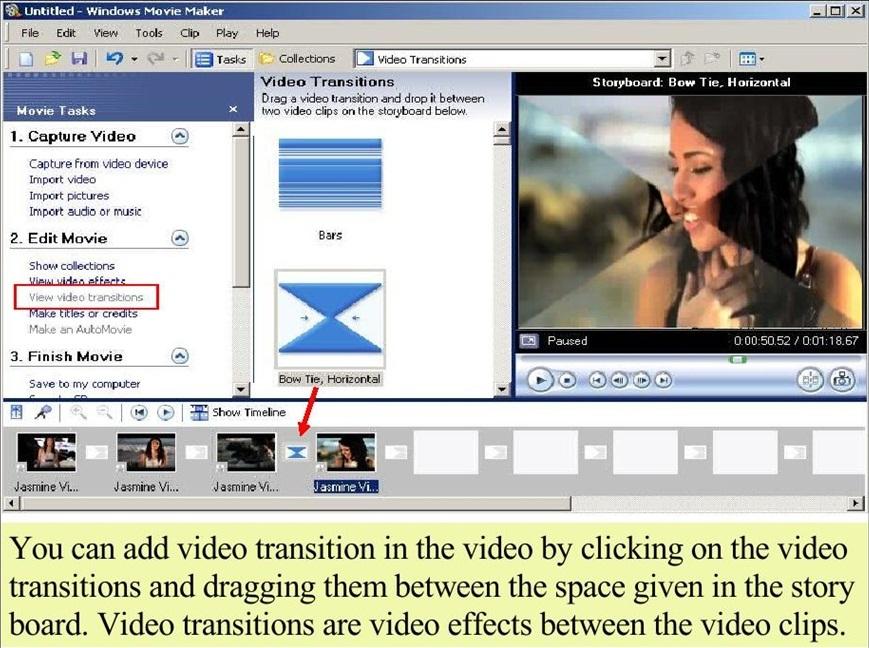The image size is (869, 648).
Task: Toggle the Collections pane button
Action: tap(298, 59)
